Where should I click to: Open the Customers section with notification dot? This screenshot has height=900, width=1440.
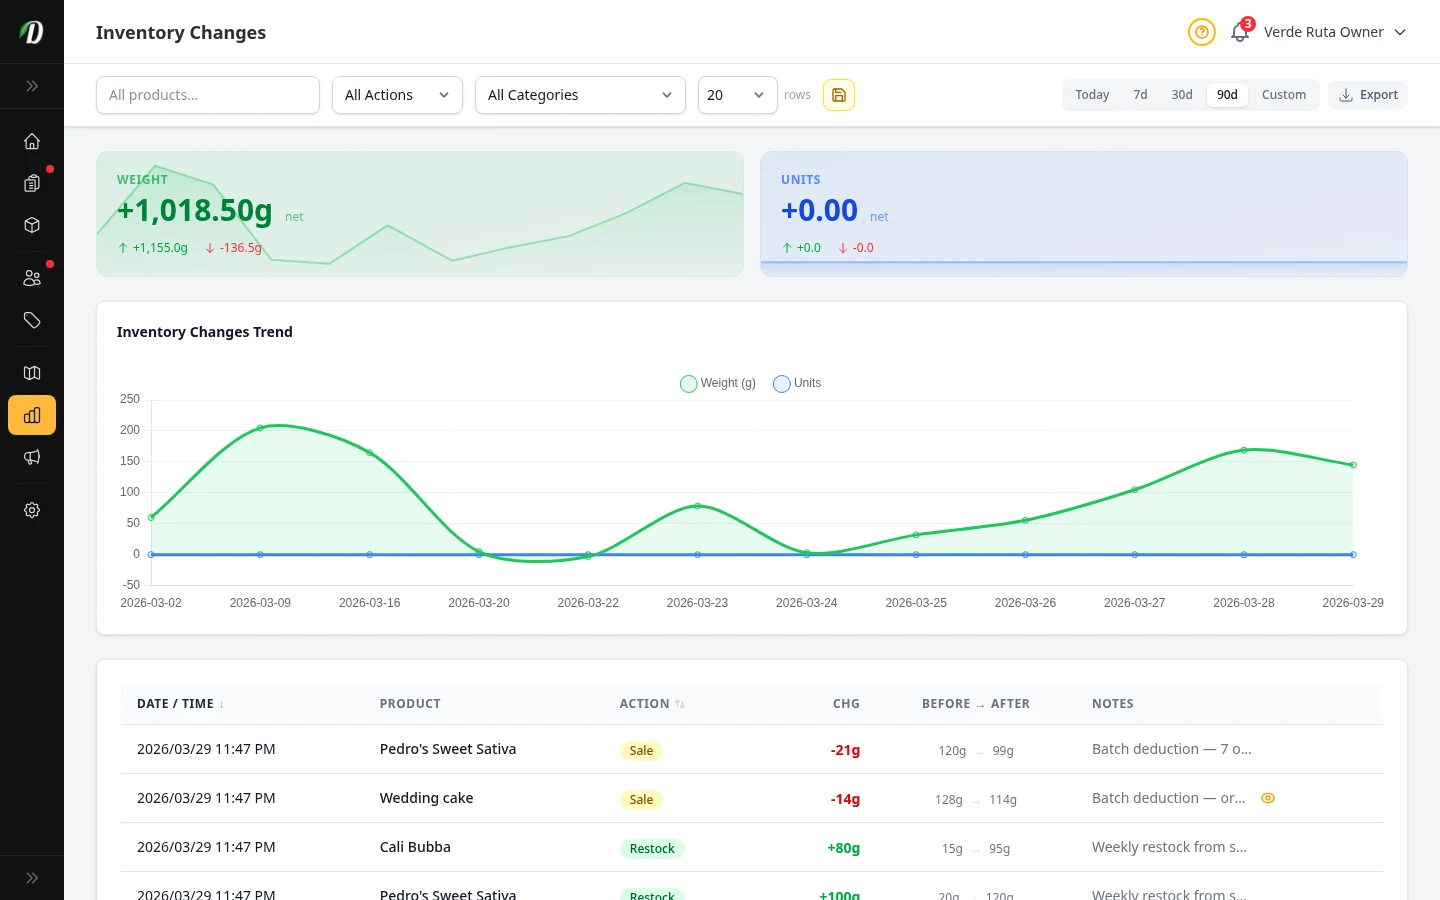(x=32, y=278)
